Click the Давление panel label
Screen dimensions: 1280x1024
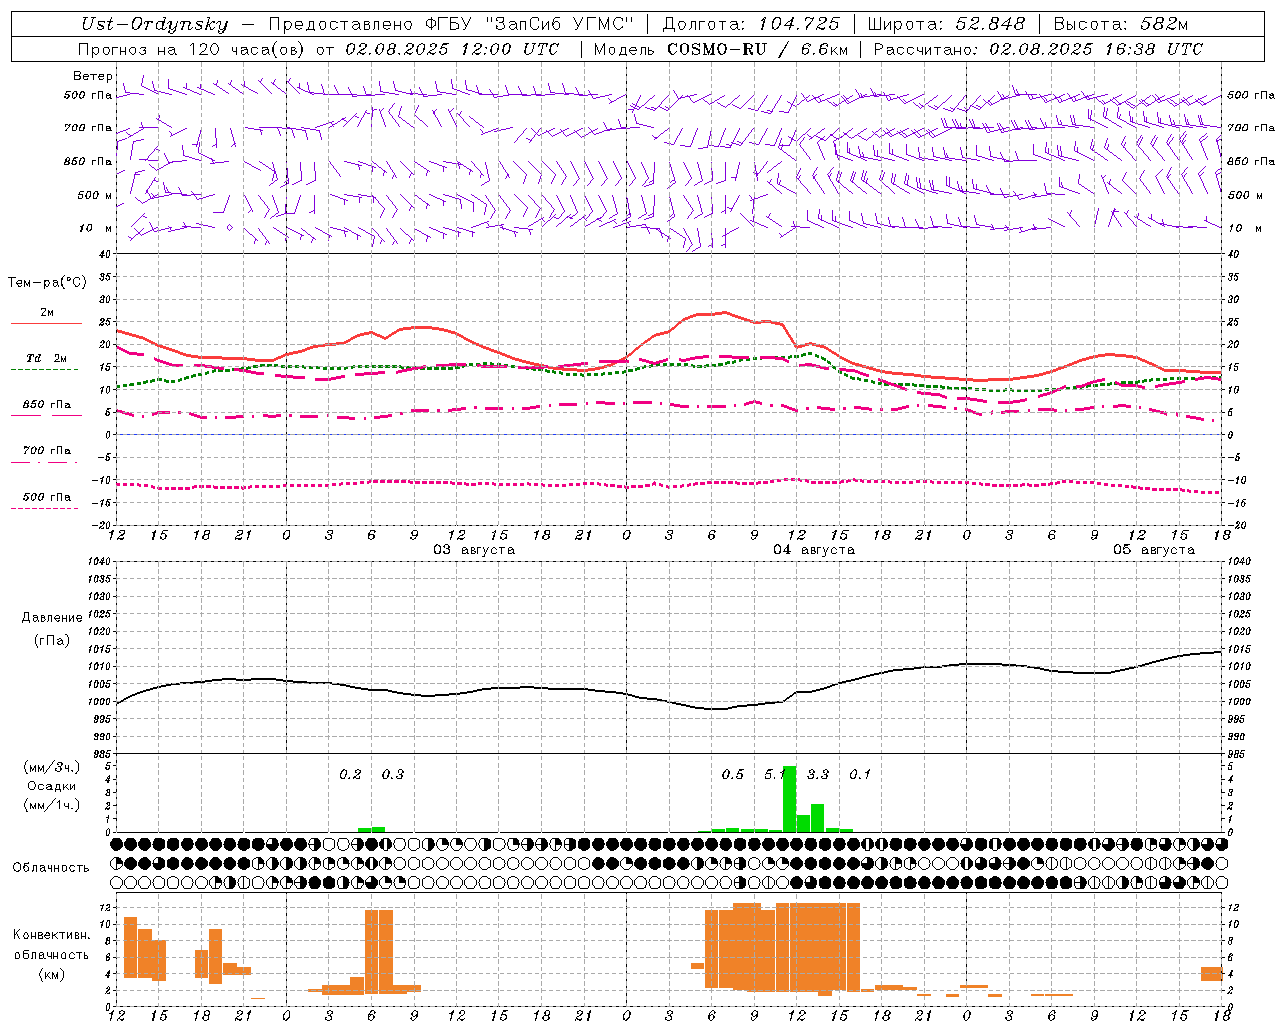click(52, 618)
